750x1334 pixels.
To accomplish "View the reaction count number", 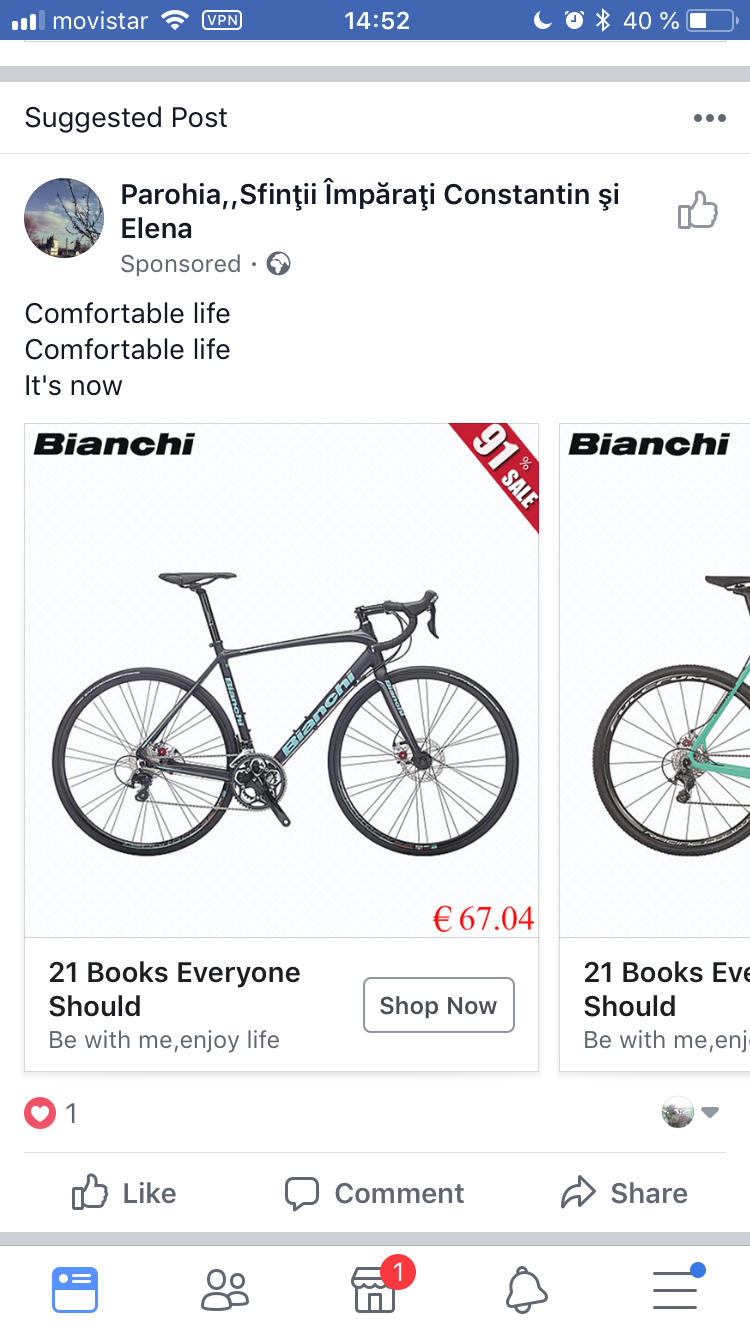I will pos(71,1113).
